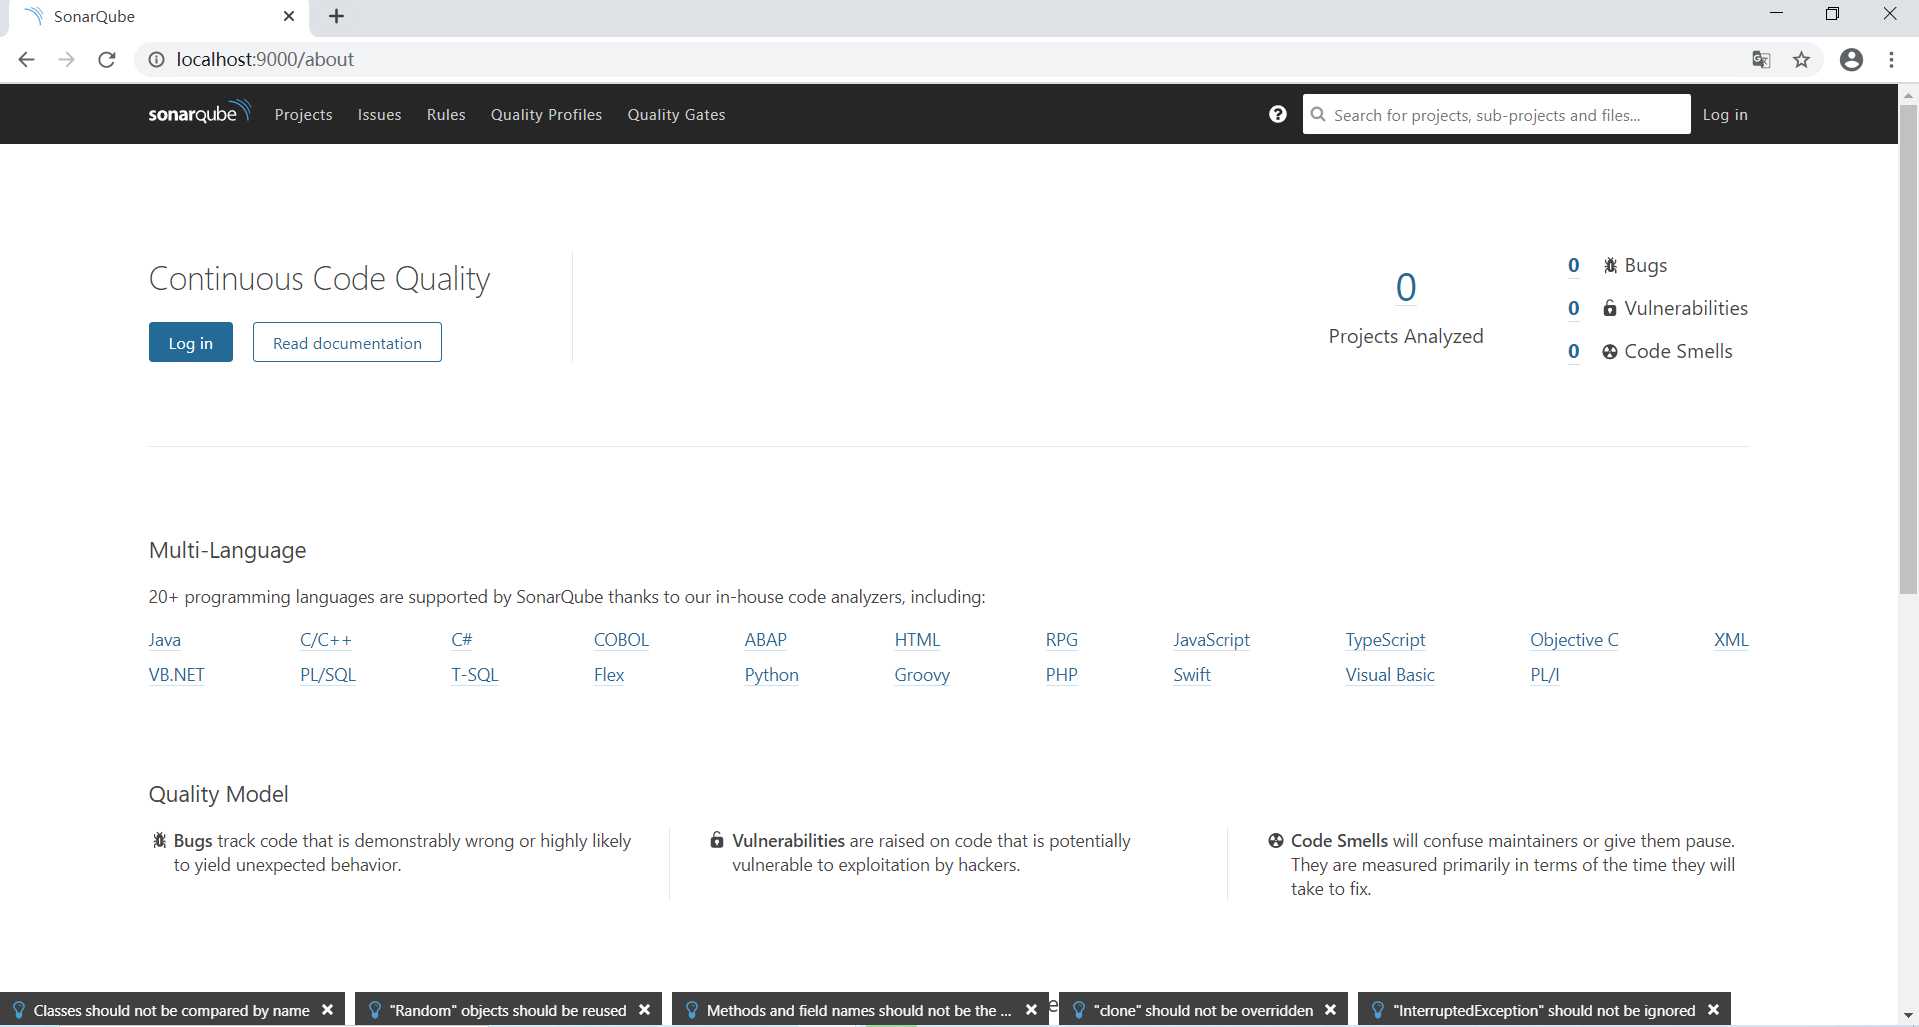Open the Projects menu
1919x1027 pixels.
(x=303, y=114)
